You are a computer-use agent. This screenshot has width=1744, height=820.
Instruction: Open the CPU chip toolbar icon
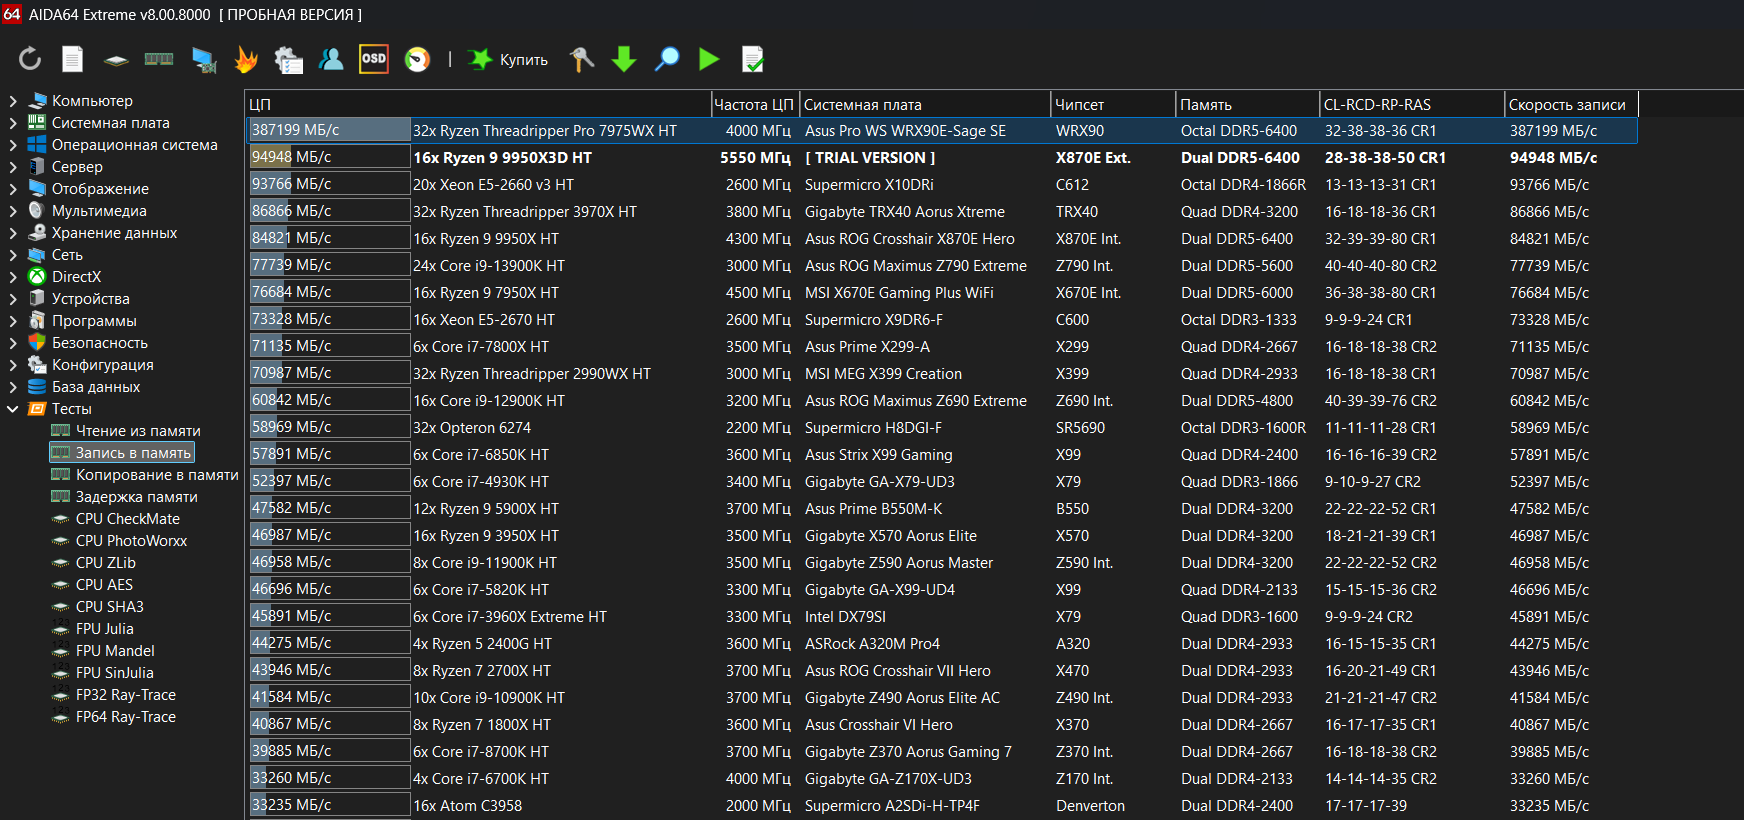pyautogui.click(x=116, y=60)
